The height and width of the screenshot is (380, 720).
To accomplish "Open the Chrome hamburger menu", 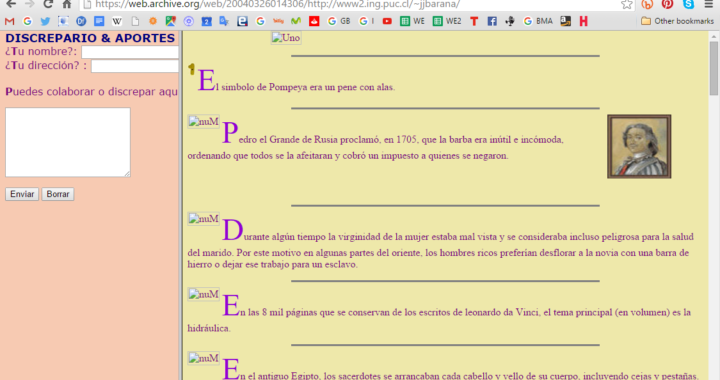I will coord(709,4).
